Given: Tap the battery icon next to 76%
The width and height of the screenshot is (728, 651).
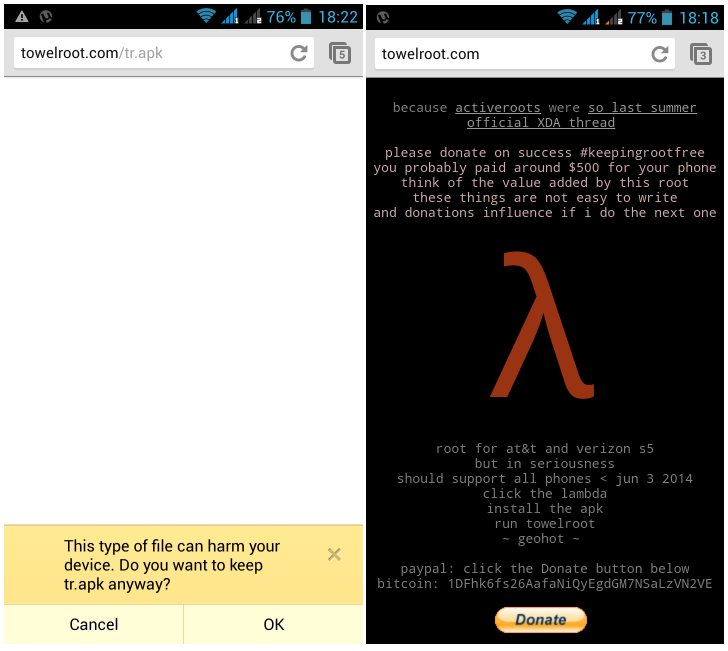Looking at the screenshot, I should point(306,17).
